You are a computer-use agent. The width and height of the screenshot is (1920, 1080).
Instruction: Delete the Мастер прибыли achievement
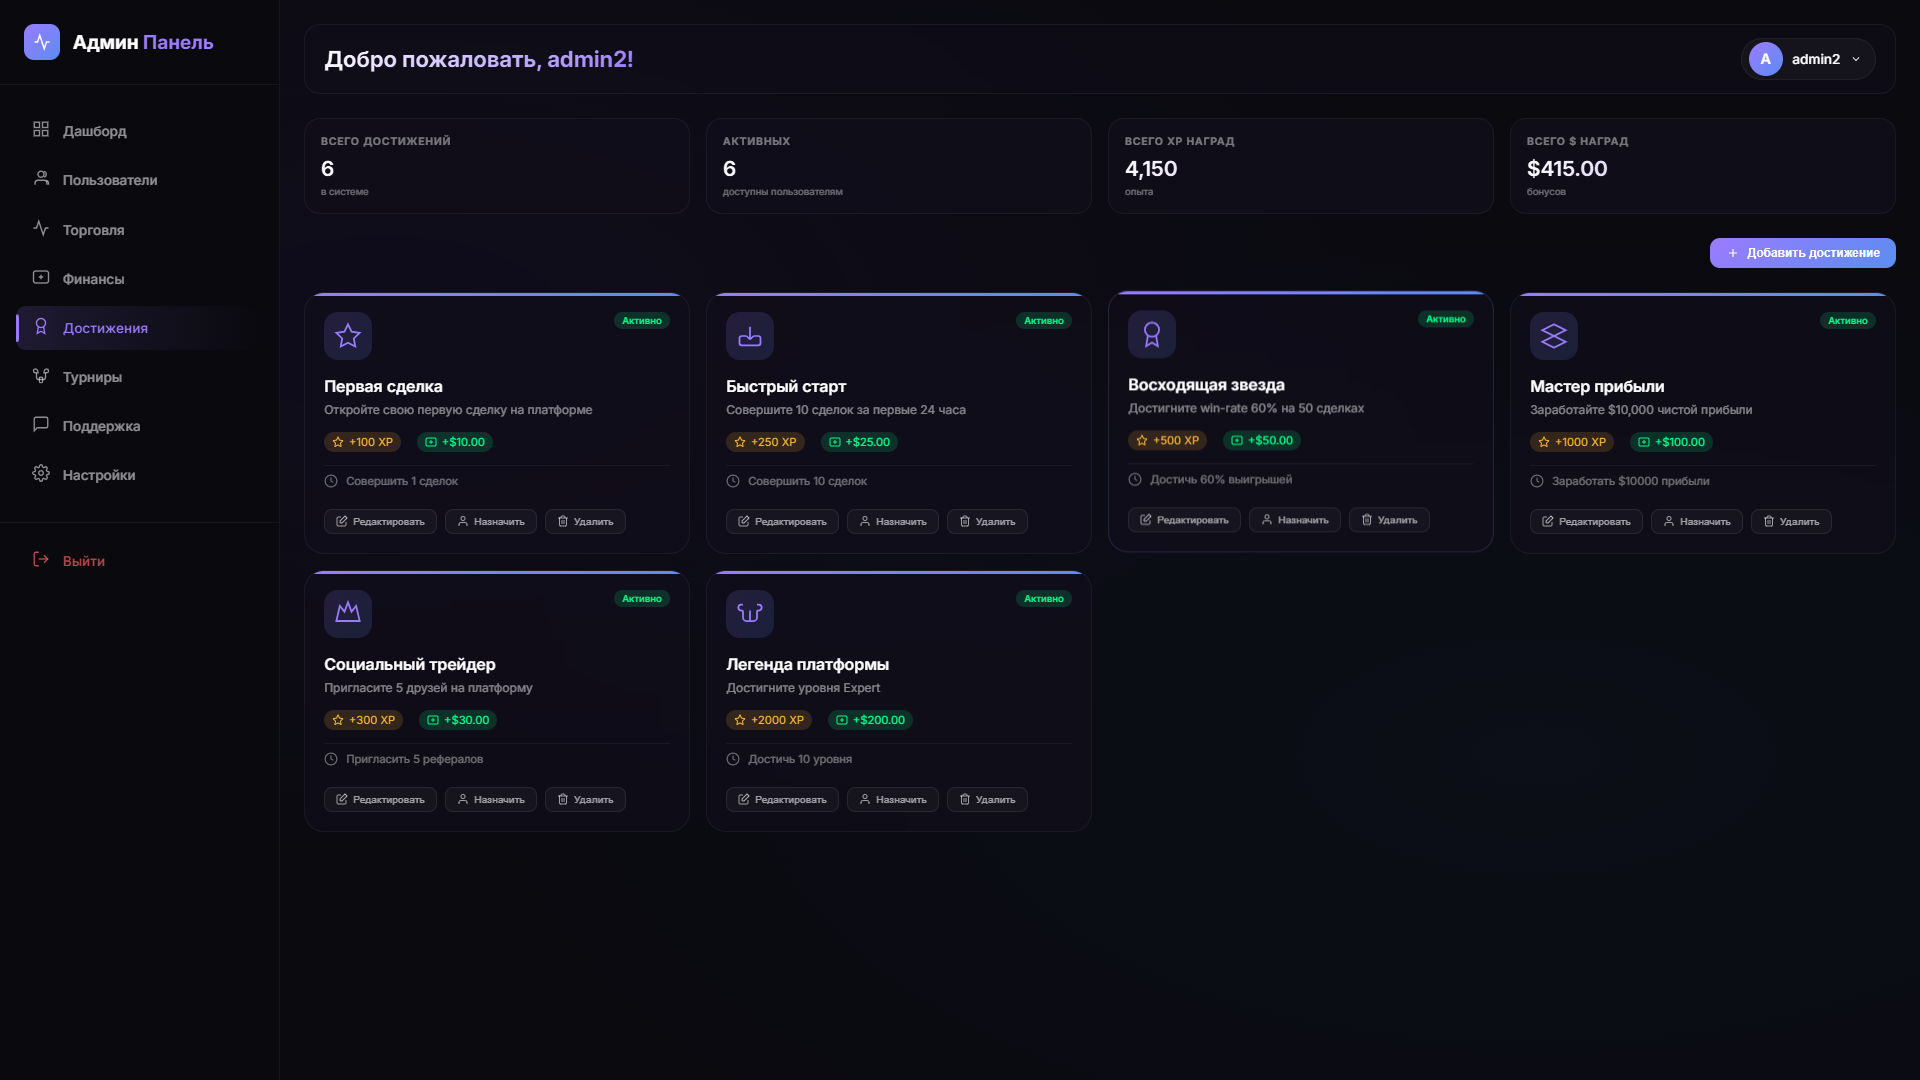(x=1791, y=522)
